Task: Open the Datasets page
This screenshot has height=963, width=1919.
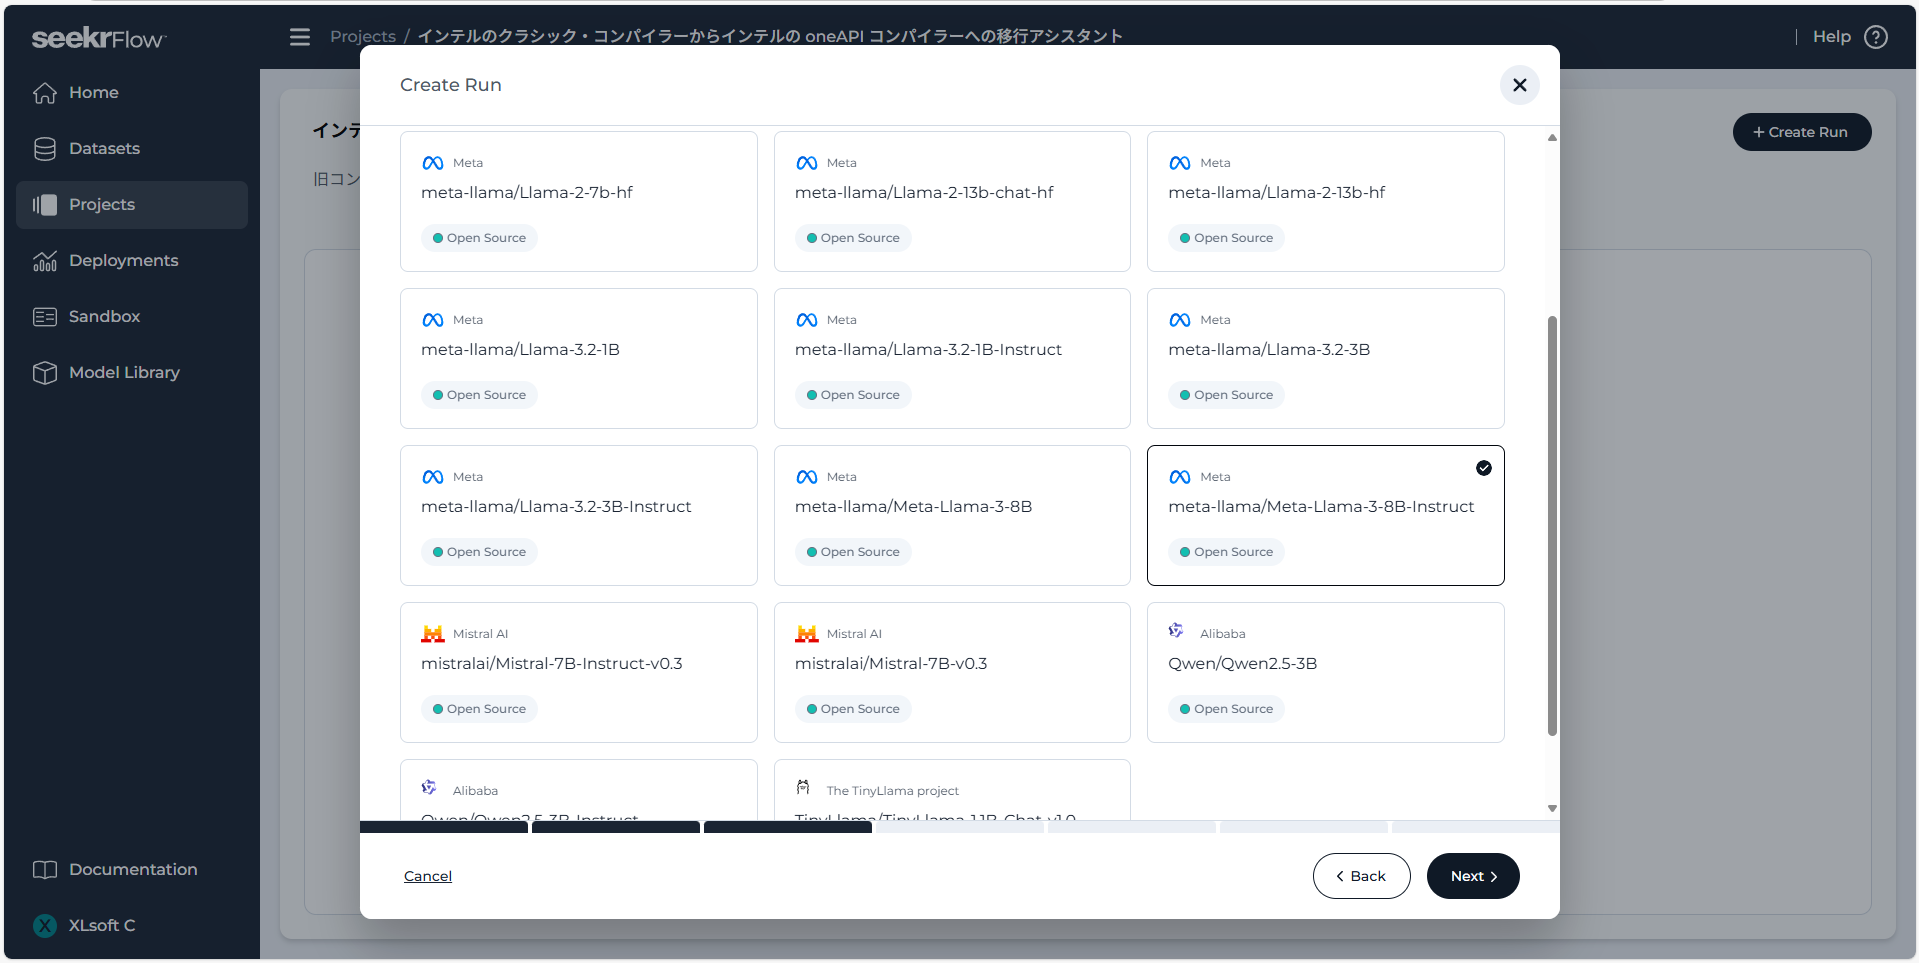Action: [x=132, y=149]
